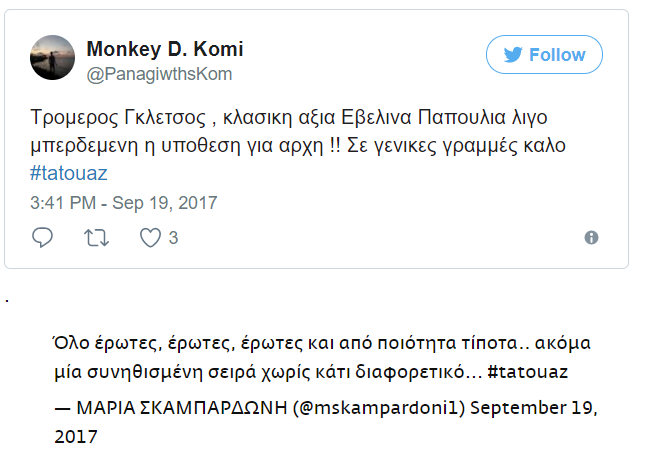
Task: Click the quote starting Όλο έρωτες, έρωτες
Action: 200,344
